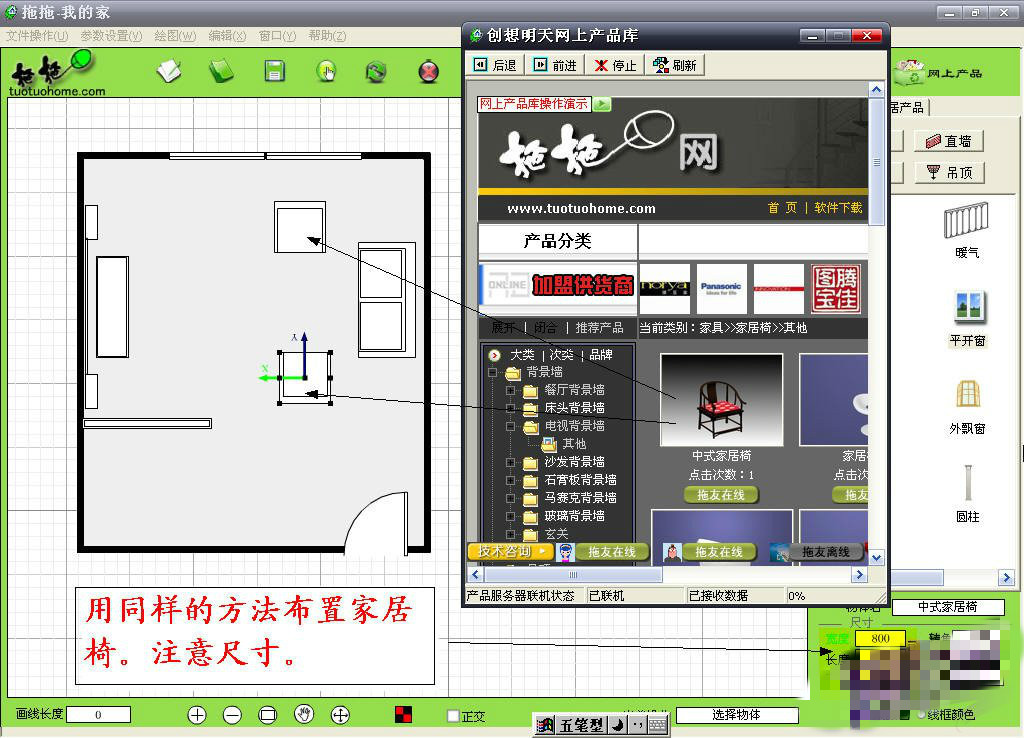
Task: Select the 圆柱 column item
Action: [x=968, y=493]
